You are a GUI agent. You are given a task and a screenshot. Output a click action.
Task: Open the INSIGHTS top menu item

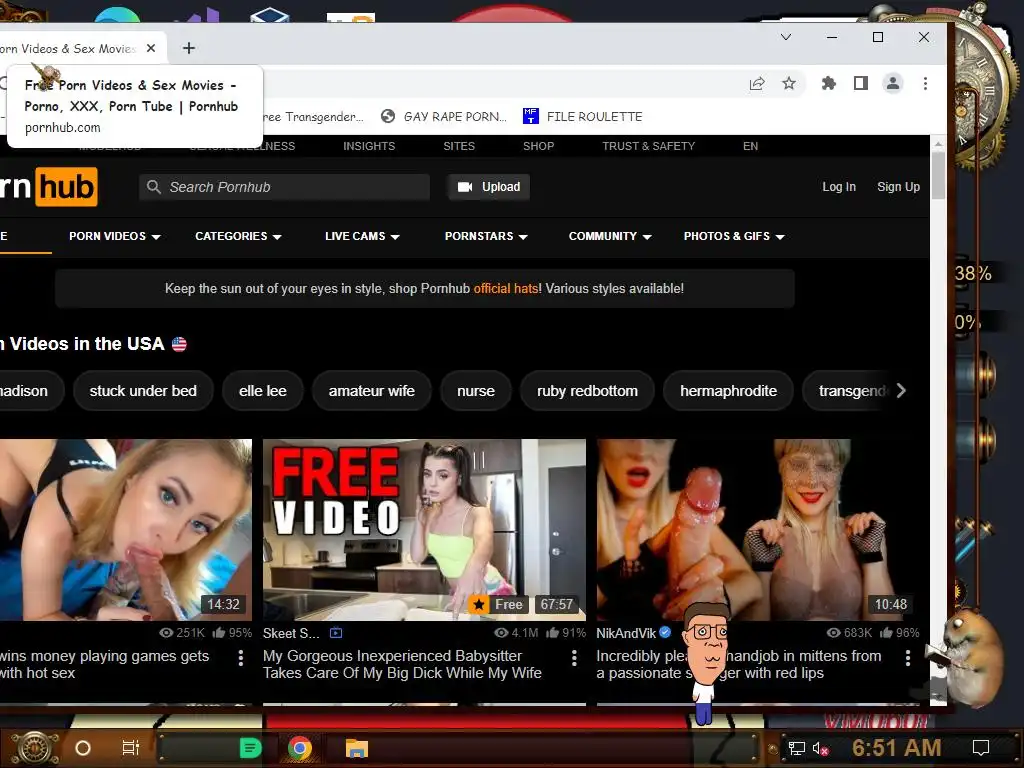369,146
